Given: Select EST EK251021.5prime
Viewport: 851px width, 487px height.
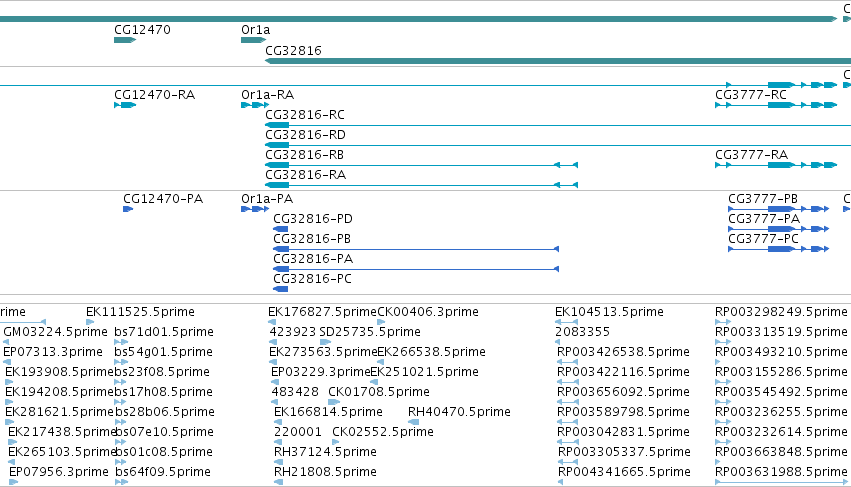Looking at the screenshot, I should pyautogui.click(x=424, y=372).
